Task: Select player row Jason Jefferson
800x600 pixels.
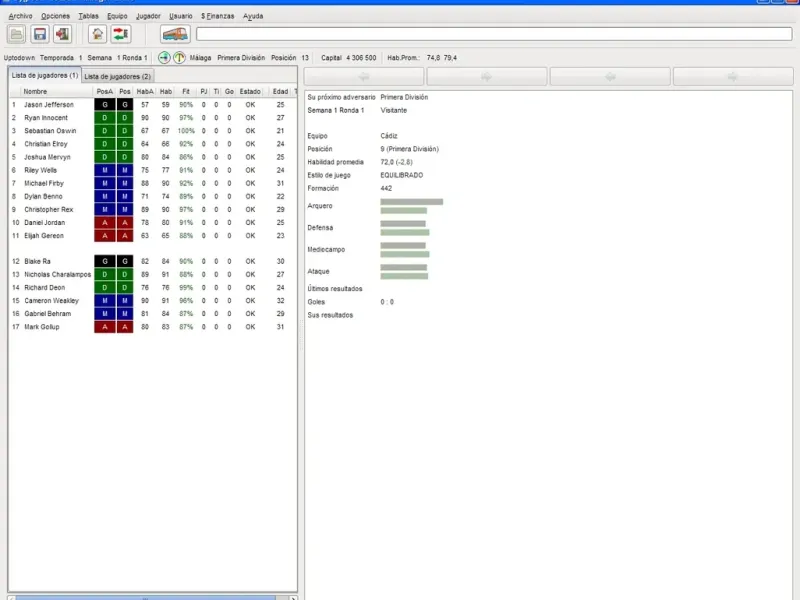Action: [152, 105]
